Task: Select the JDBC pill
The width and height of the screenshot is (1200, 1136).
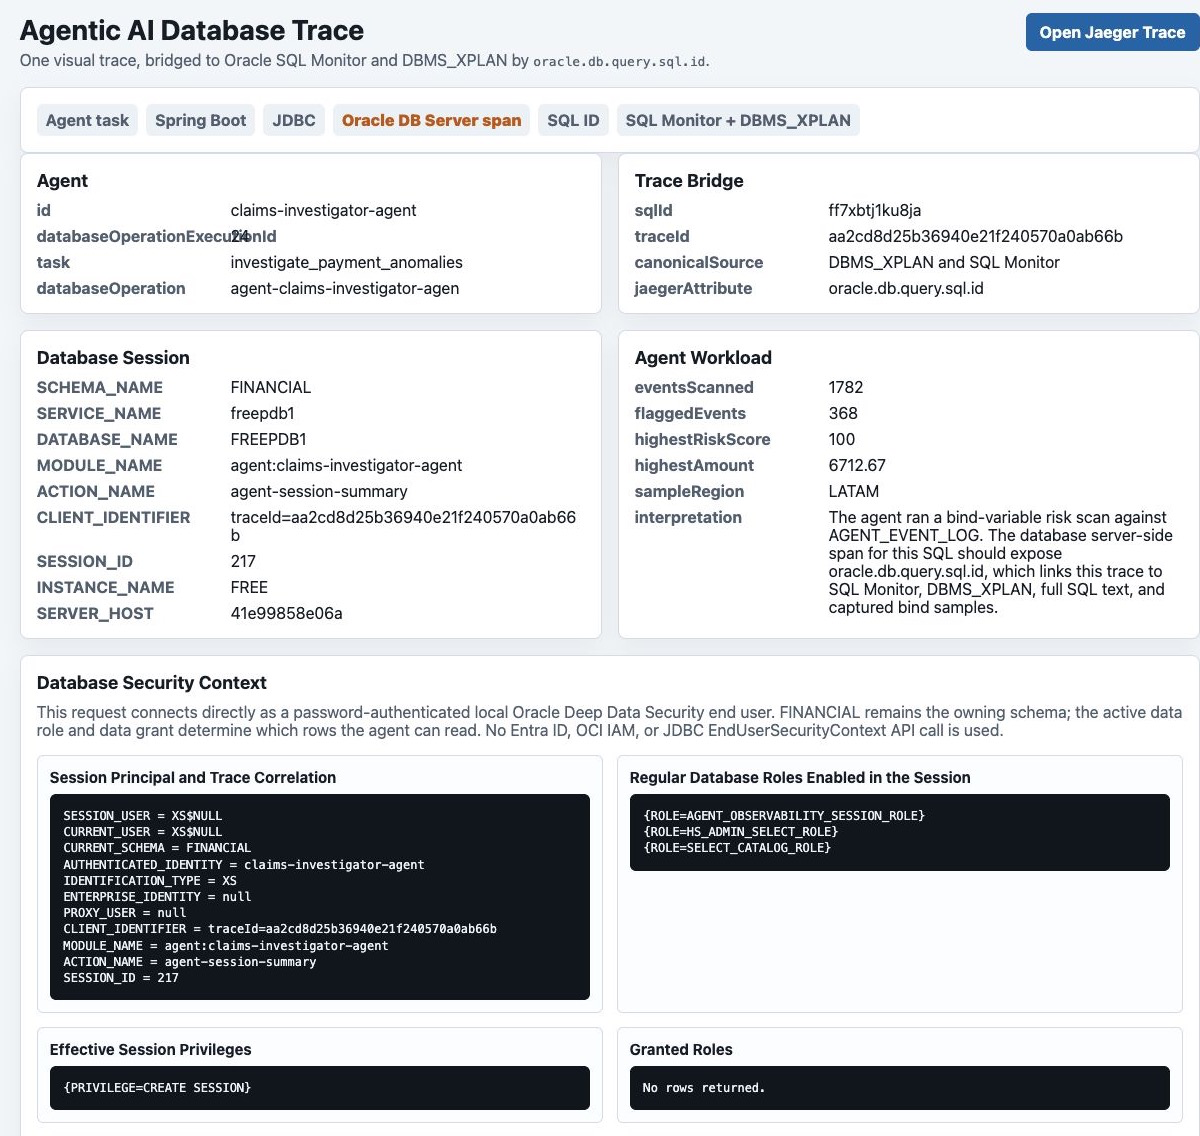Action: [294, 120]
